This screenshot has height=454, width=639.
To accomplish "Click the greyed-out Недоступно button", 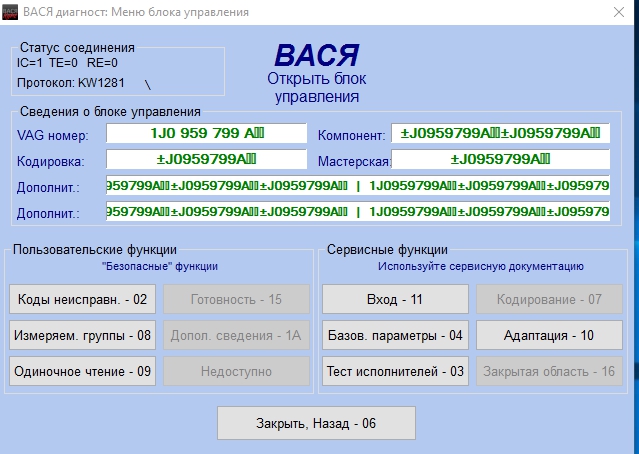I will [x=234, y=371].
